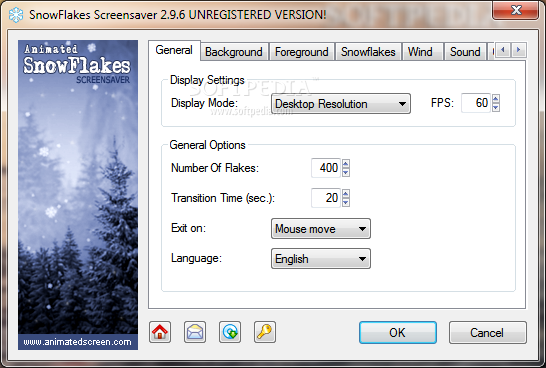Decrease FPS with the down arrow
Screen dimensions: 546x368
pyautogui.click(x=496, y=108)
